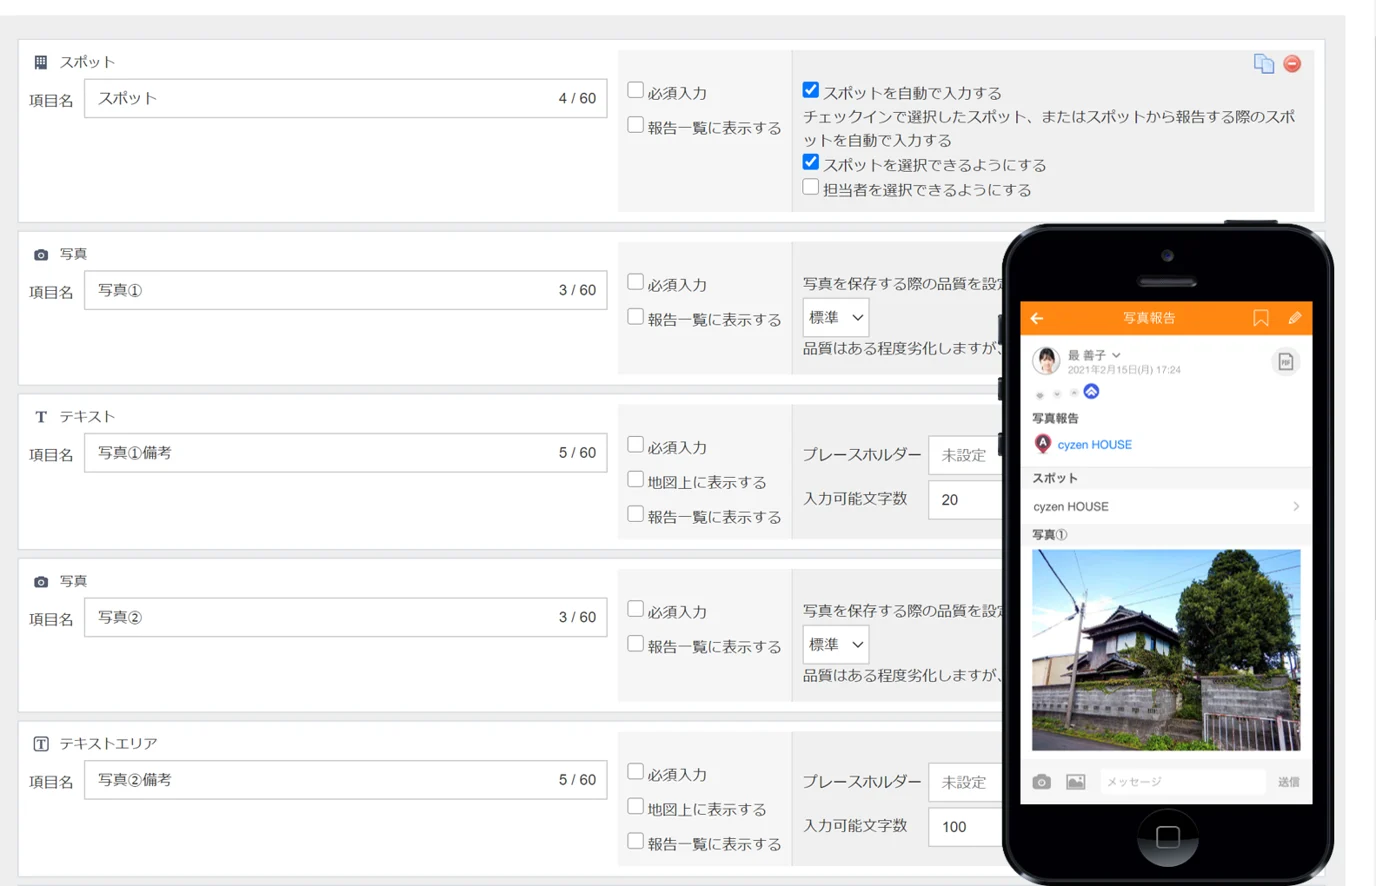
Task: Tap the home button on the phone
Action: click(1167, 836)
